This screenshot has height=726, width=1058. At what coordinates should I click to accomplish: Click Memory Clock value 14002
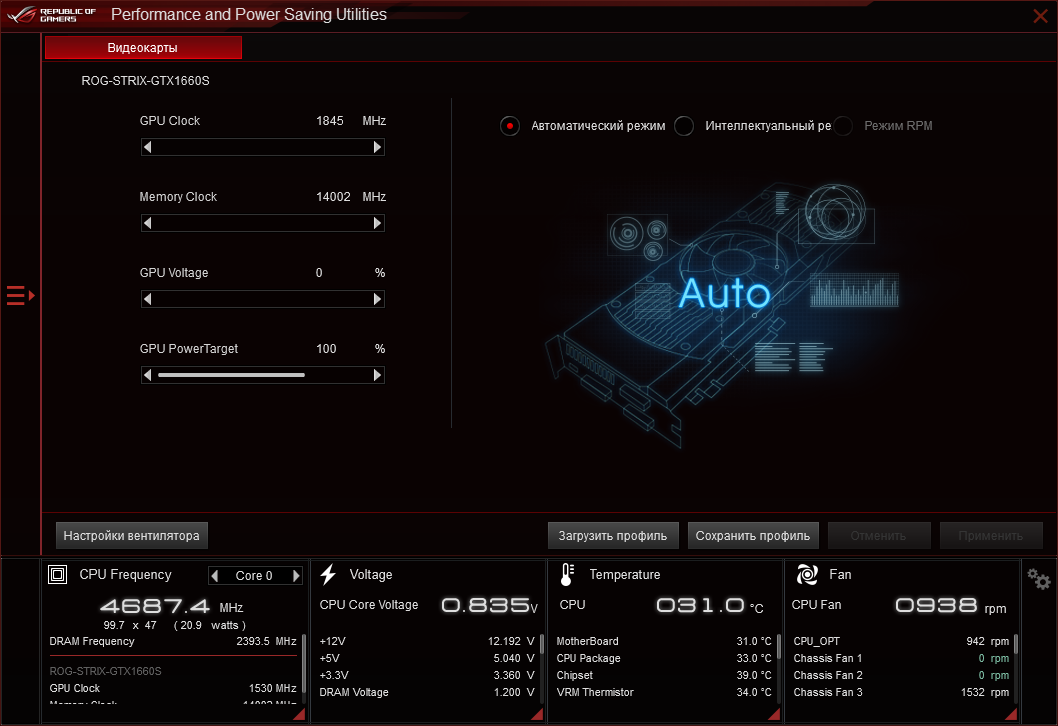pyautogui.click(x=333, y=197)
